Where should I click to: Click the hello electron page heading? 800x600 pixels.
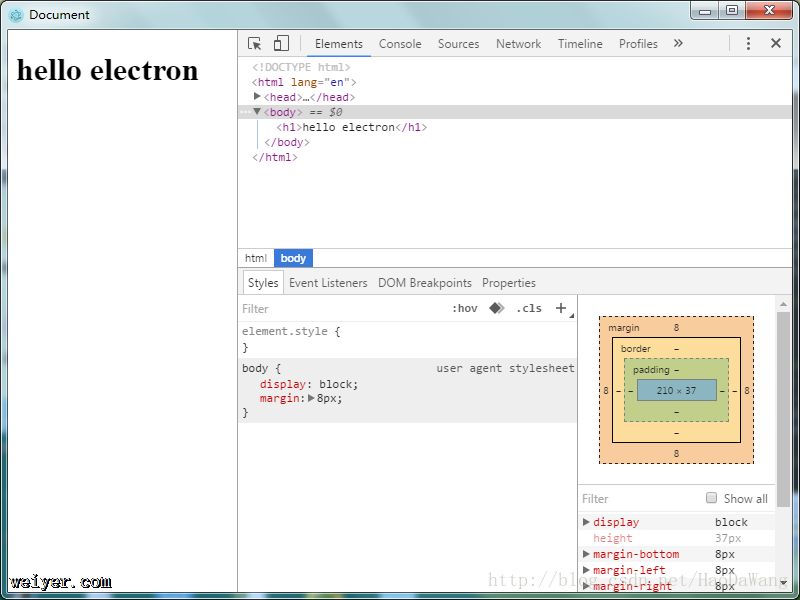108,70
